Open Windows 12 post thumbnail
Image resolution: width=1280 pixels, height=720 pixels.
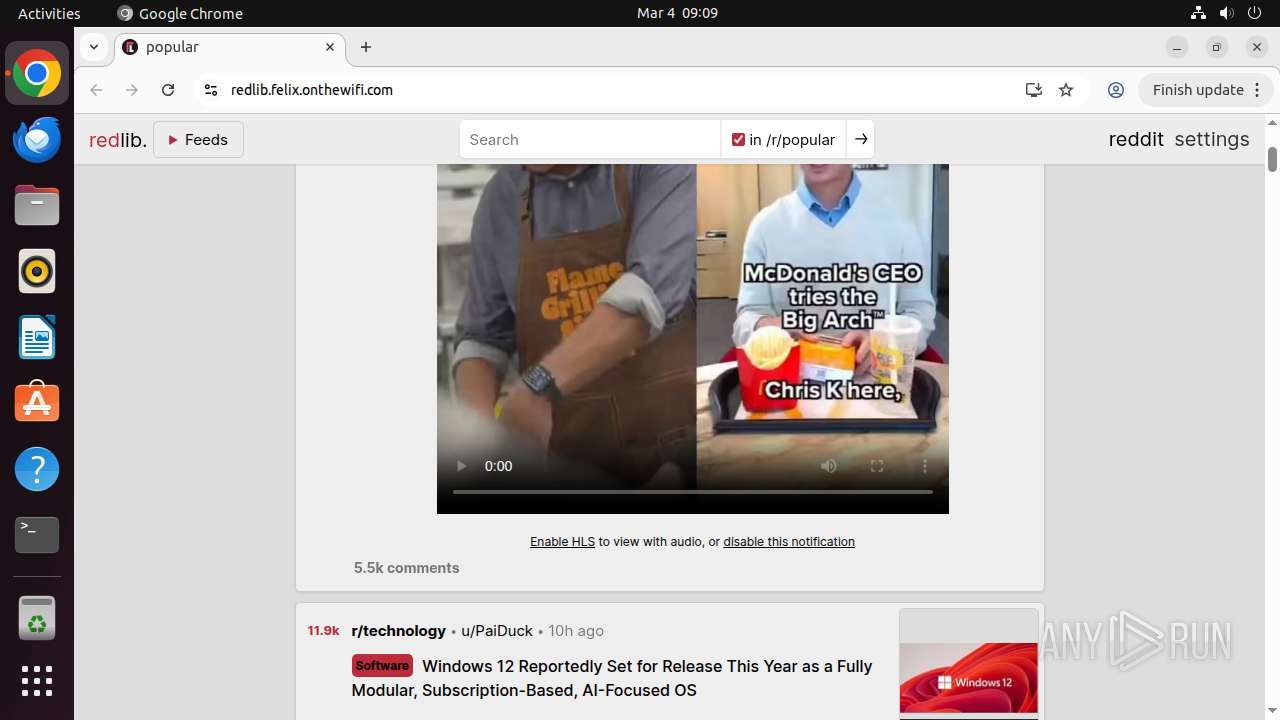tap(969, 664)
